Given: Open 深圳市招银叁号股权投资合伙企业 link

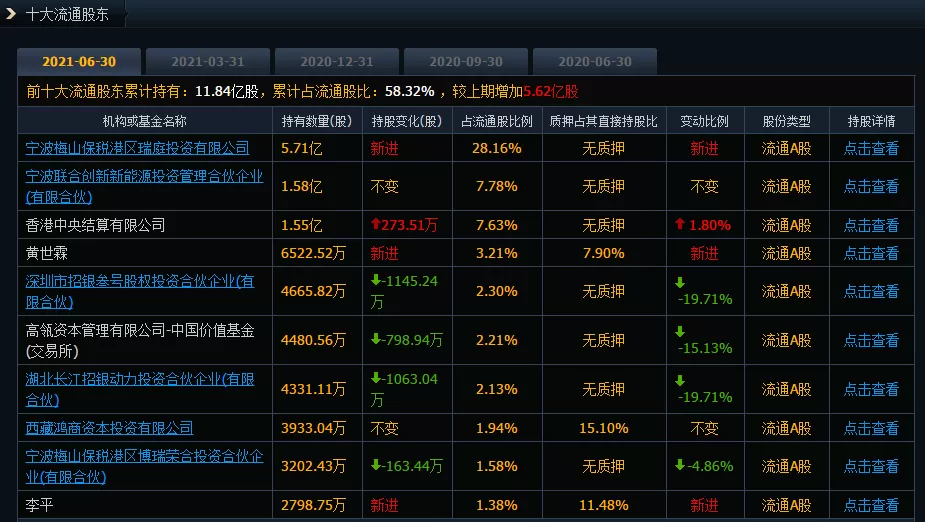Looking at the screenshot, I should coord(140,291).
